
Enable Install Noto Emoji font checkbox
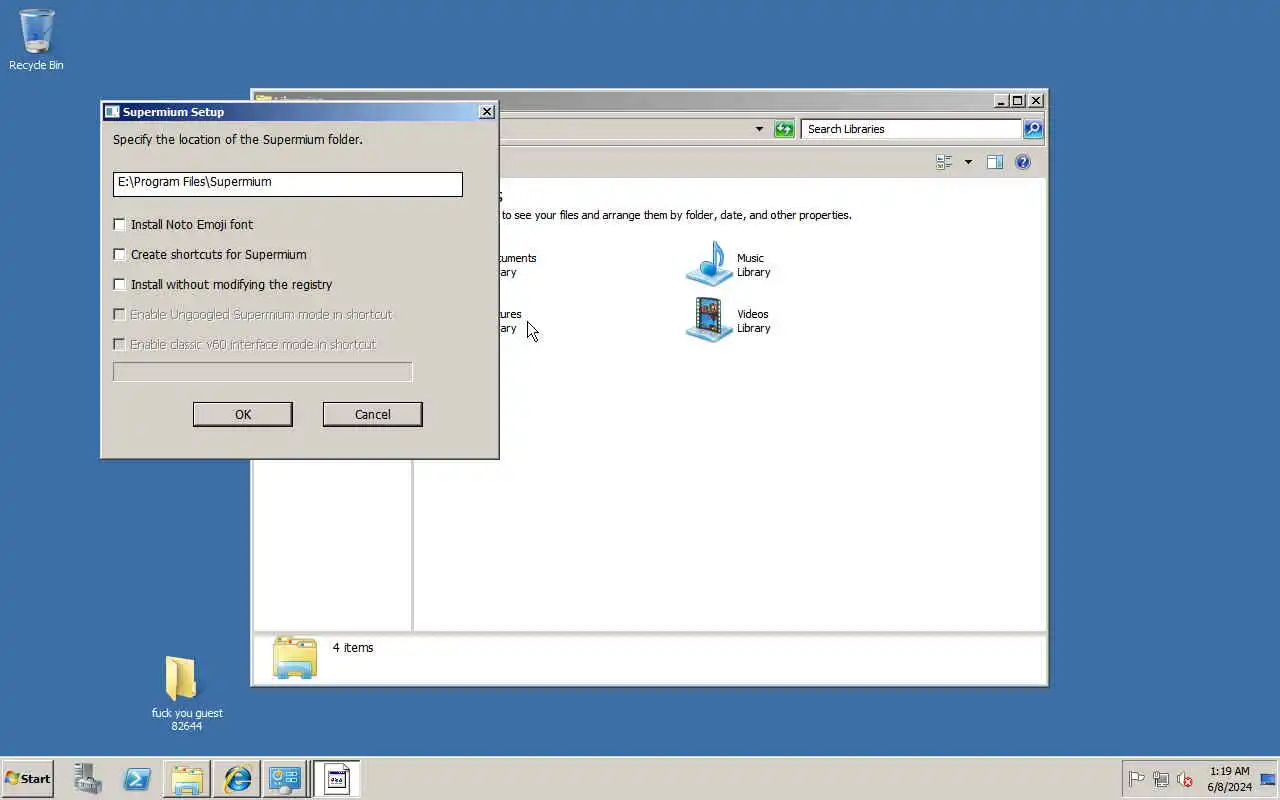click(120, 225)
